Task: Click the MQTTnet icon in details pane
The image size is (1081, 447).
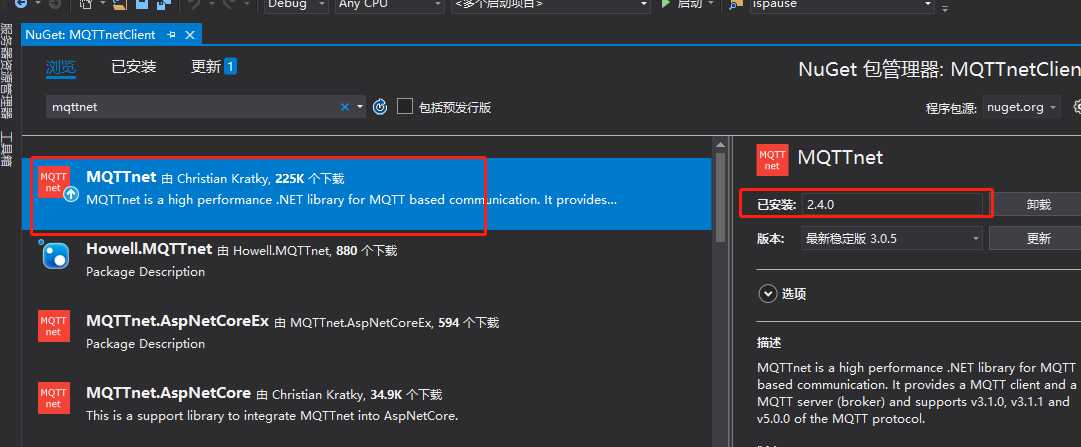Action: pyautogui.click(x=772, y=160)
